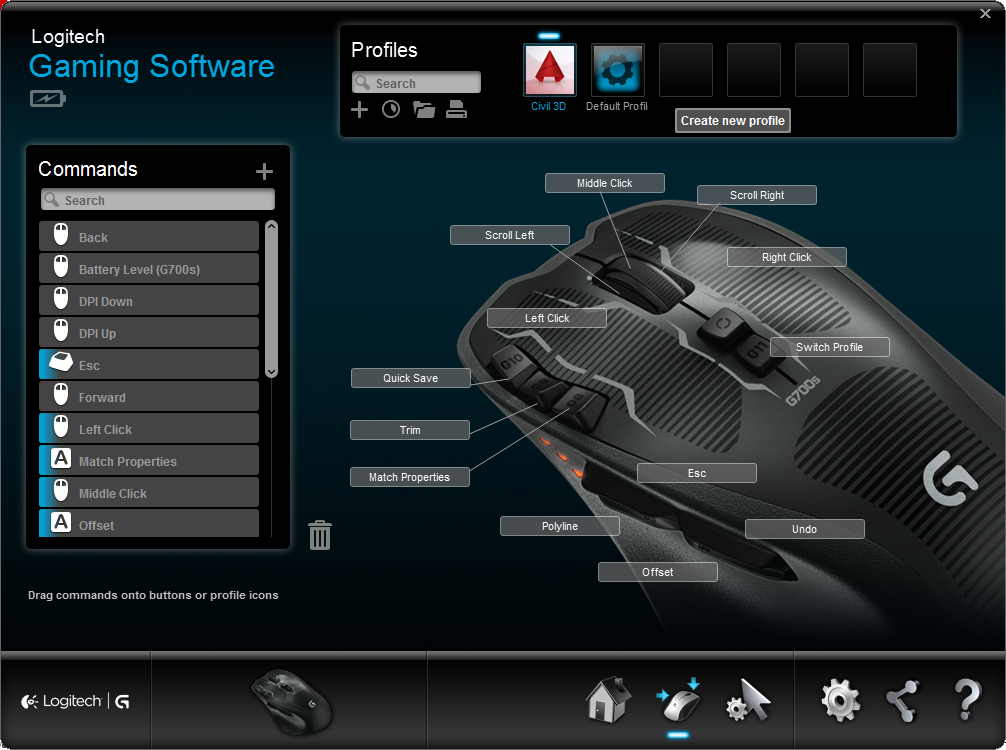Click the import/export folder icon
This screenshot has width=1006, height=750.
click(x=423, y=110)
